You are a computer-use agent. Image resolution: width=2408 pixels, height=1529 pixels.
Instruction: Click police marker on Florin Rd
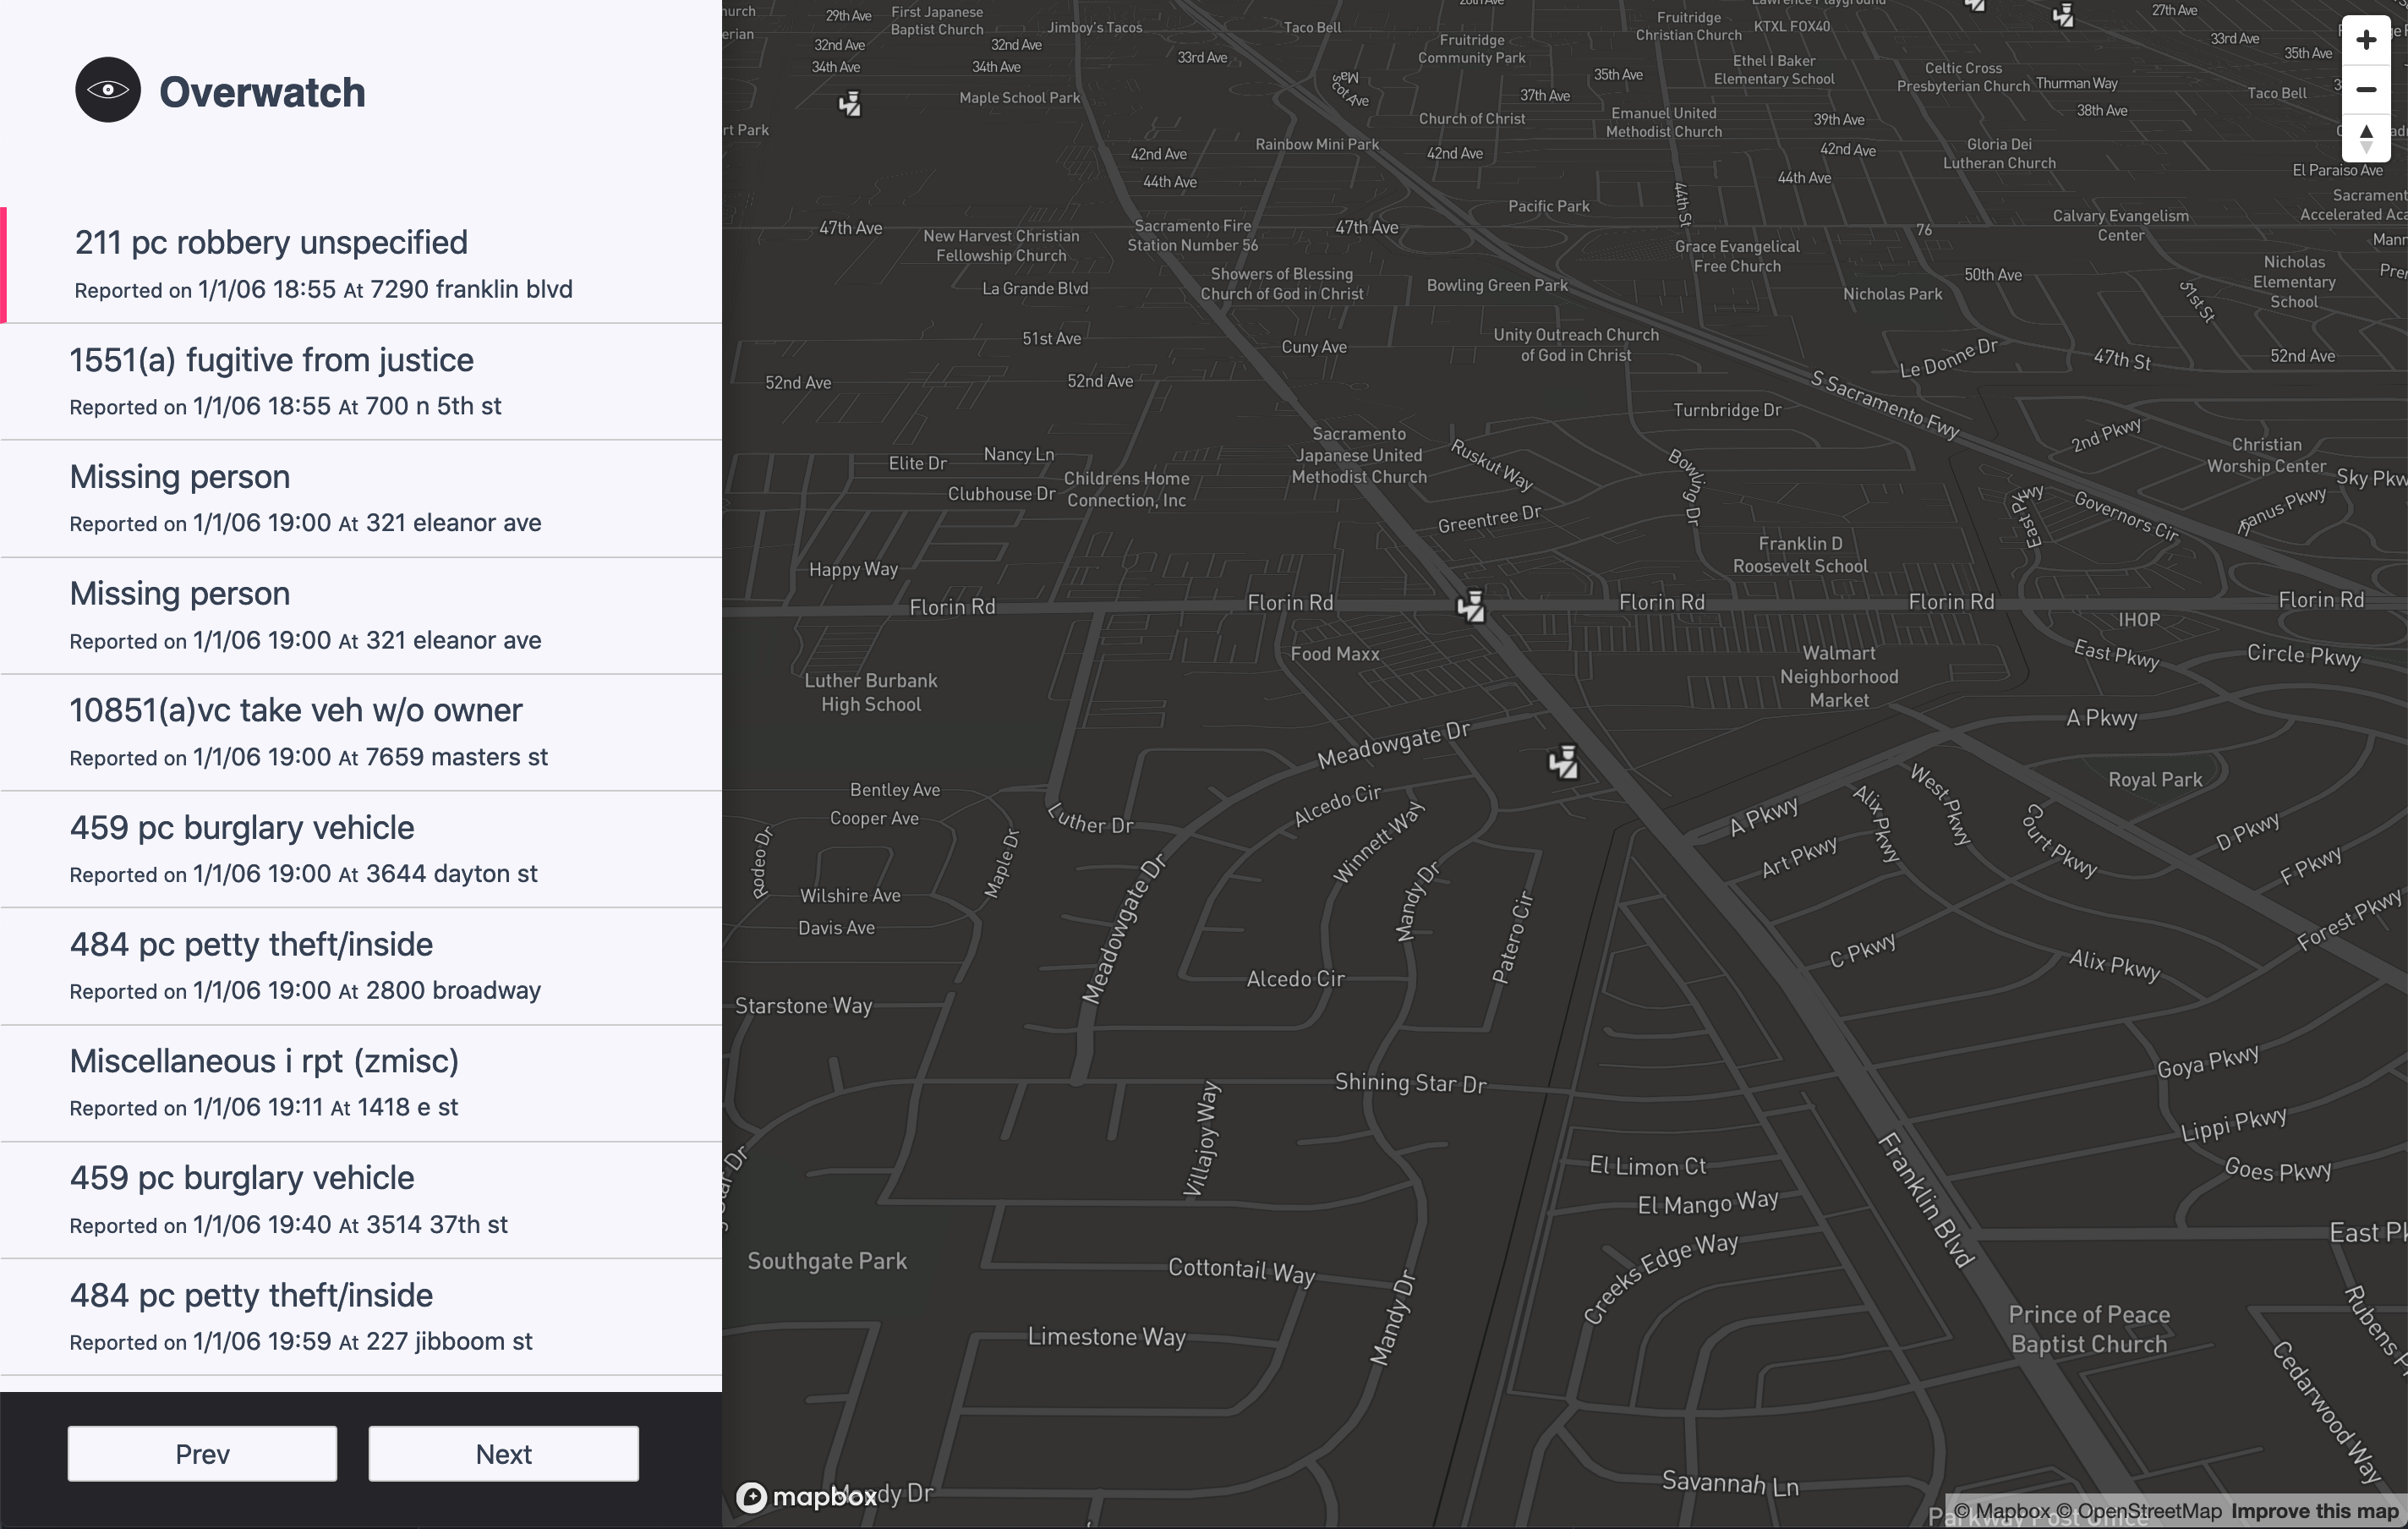[1471, 606]
